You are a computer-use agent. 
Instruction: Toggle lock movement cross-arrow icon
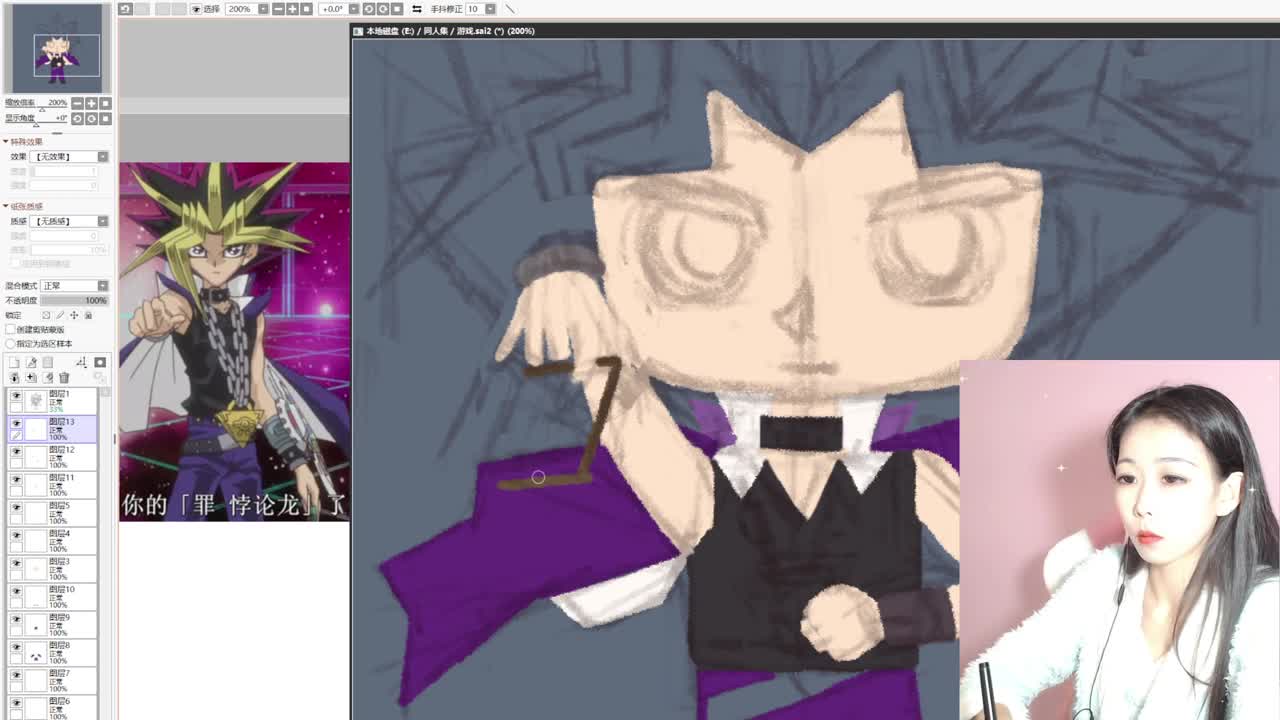pyautogui.click(x=74, y=316)
